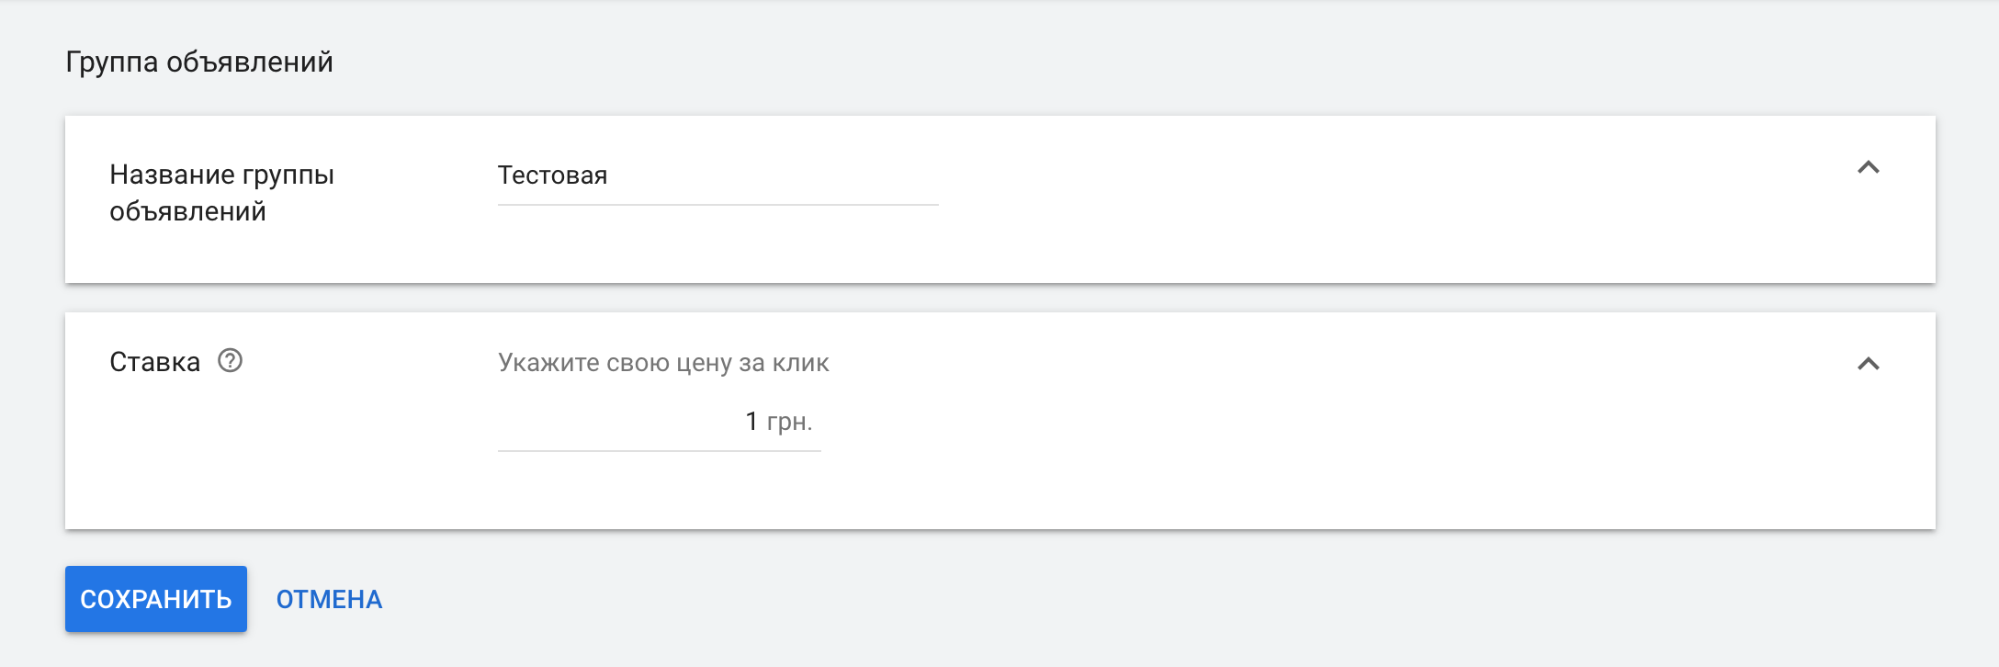
Task: Place cursor on the value 1 in bid field
Action: pos(751,422)
